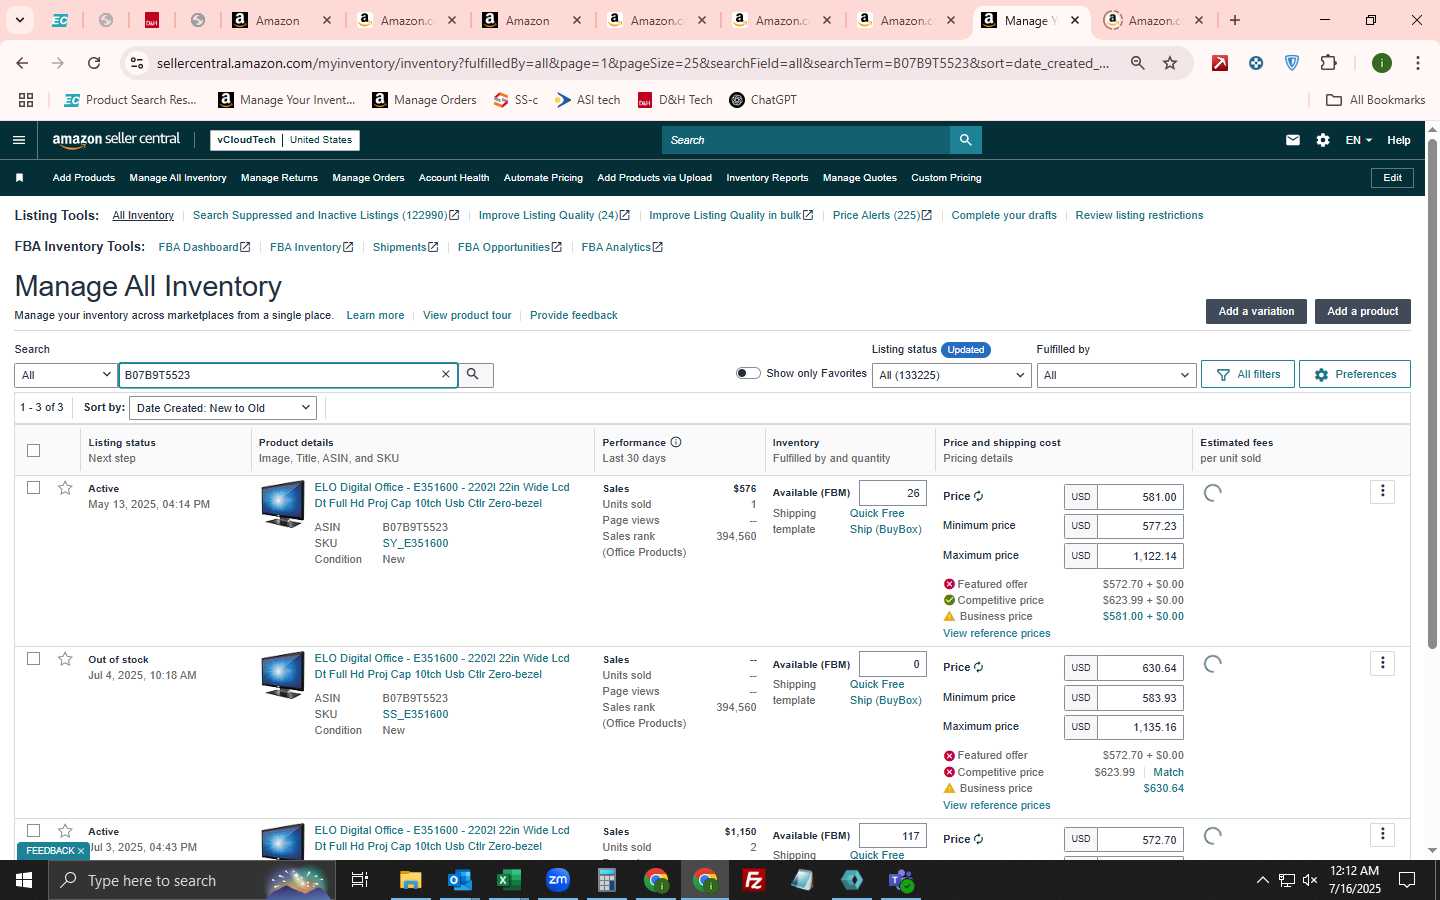Open the Outlook taskbar icon
Image resolution: width=1440 pixels, height=900 pixels.
pos(459,880)
